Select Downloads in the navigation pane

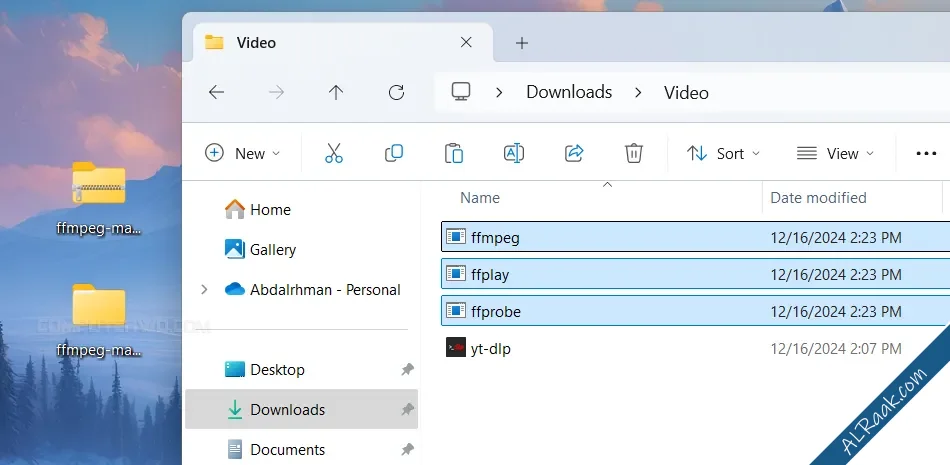[x=301, y=409]
